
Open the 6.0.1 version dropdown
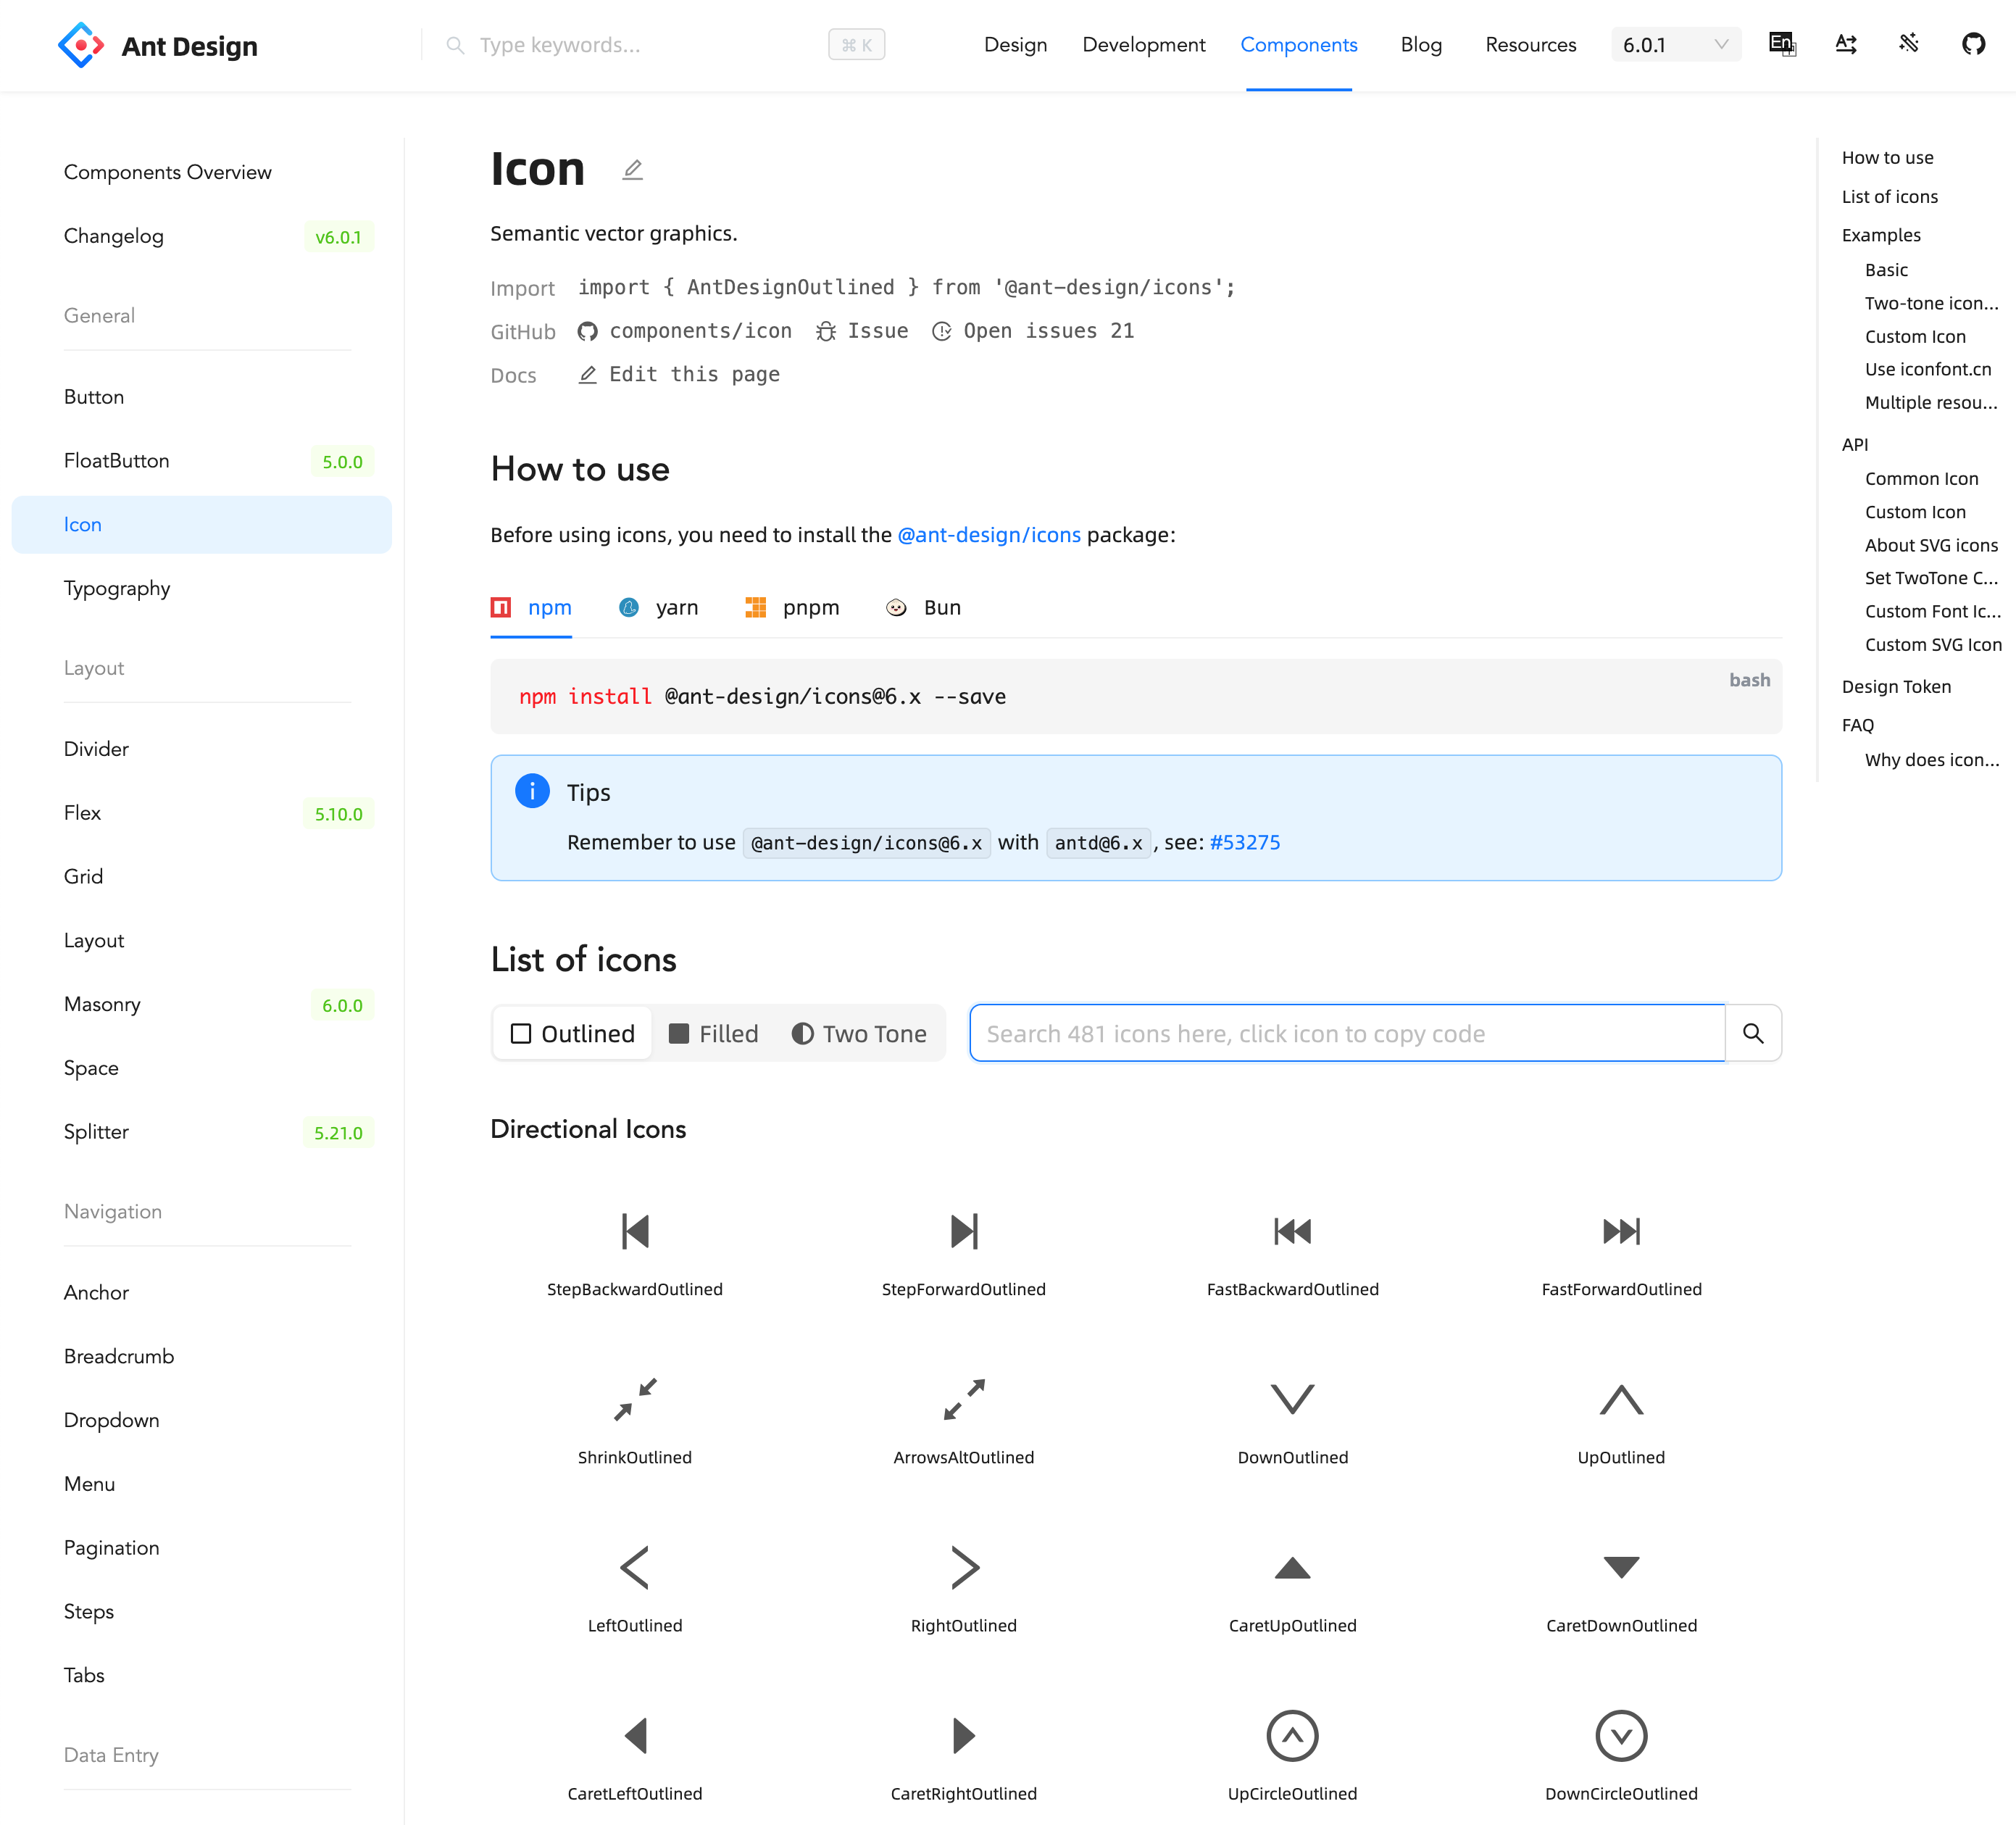click(1675, 45)
